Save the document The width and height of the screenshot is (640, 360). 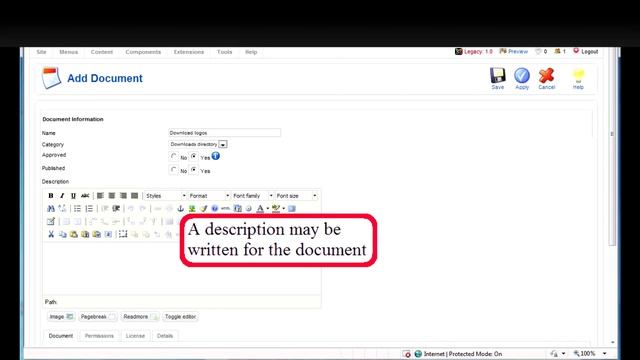point(498,78)
